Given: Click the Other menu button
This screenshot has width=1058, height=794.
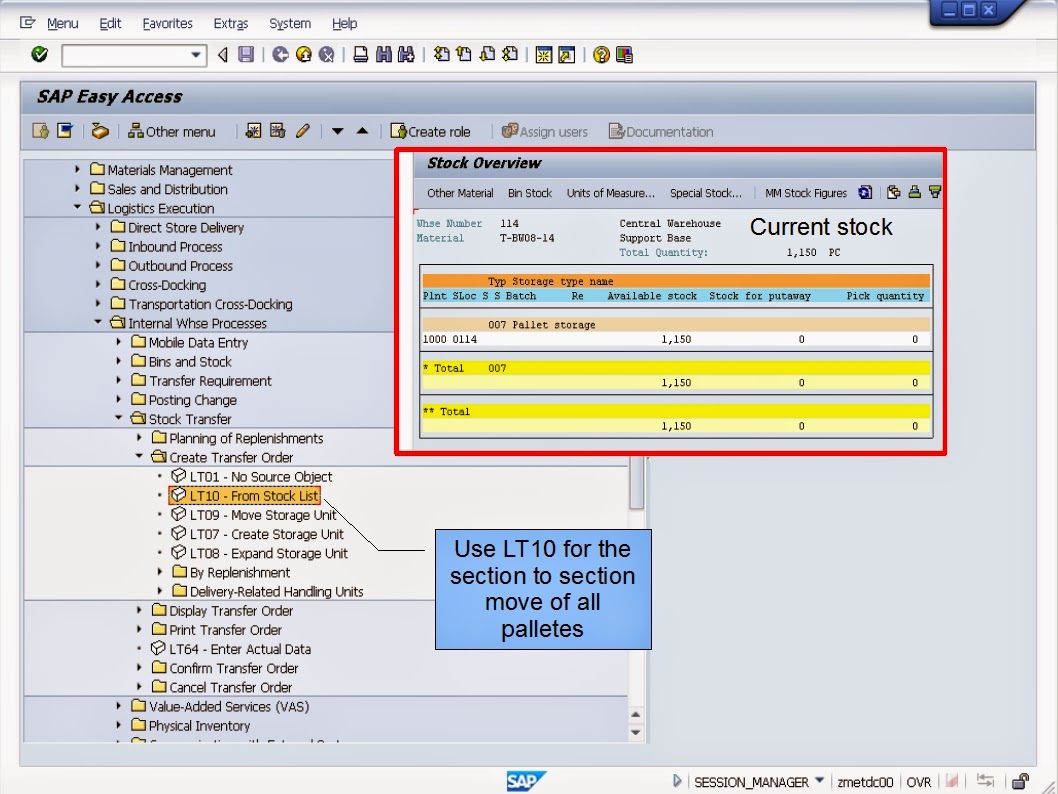Looking at the screenshot, I should tap(172, 132).
